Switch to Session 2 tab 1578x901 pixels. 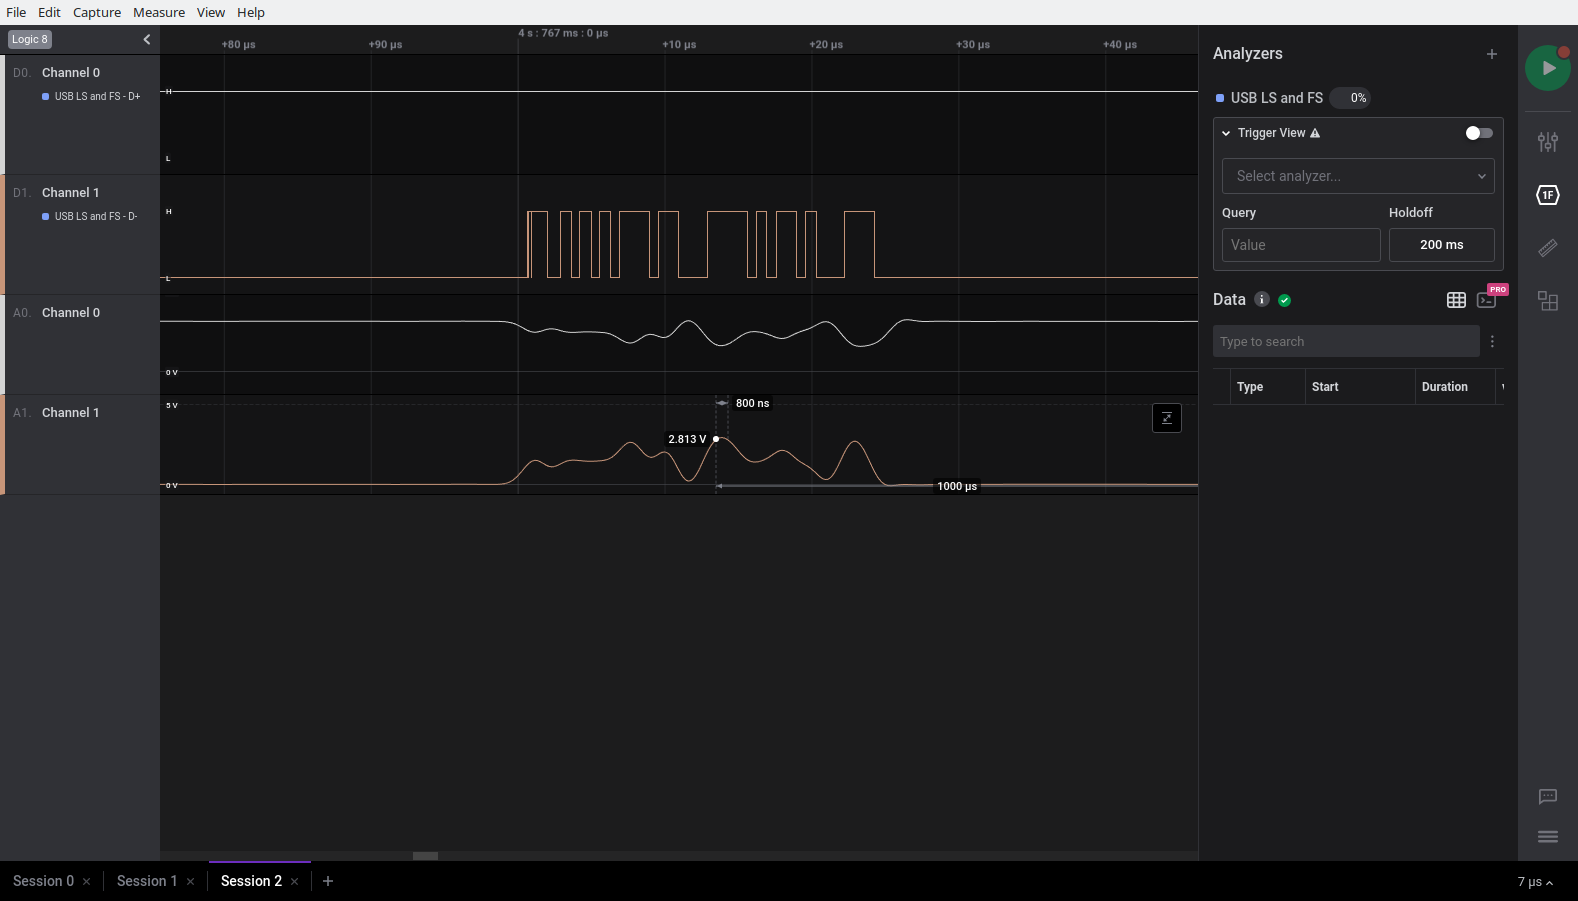251,881
